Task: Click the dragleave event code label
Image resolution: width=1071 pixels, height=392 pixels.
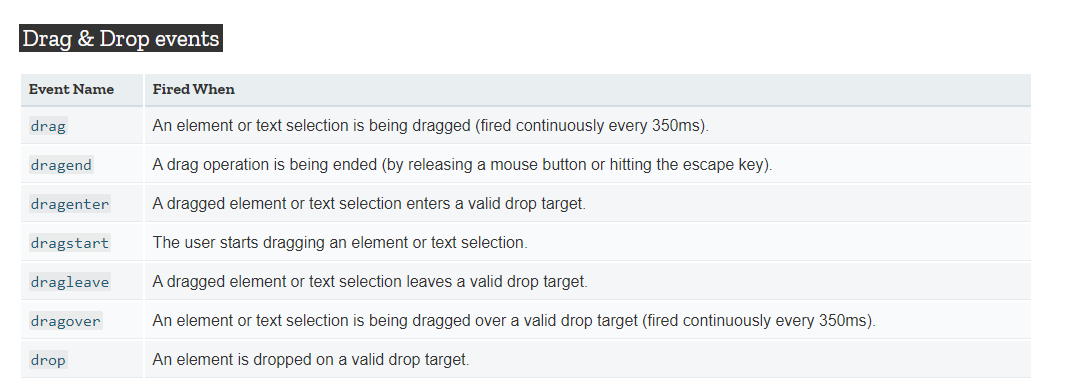Action: click(x=70, y=282)
